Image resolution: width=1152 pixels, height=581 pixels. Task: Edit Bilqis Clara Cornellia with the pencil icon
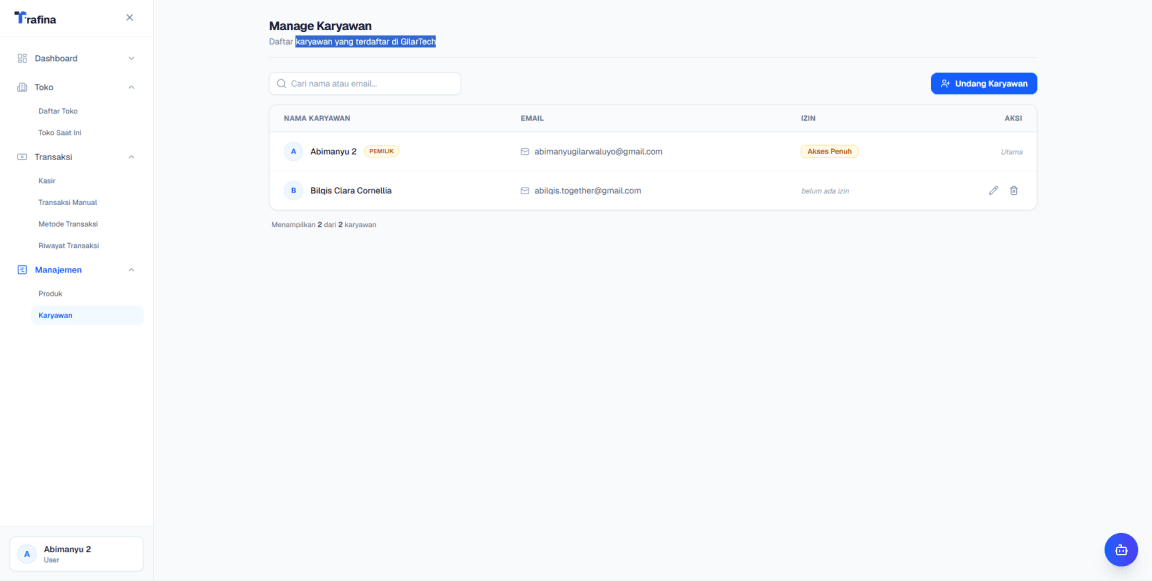click(993, 190)
